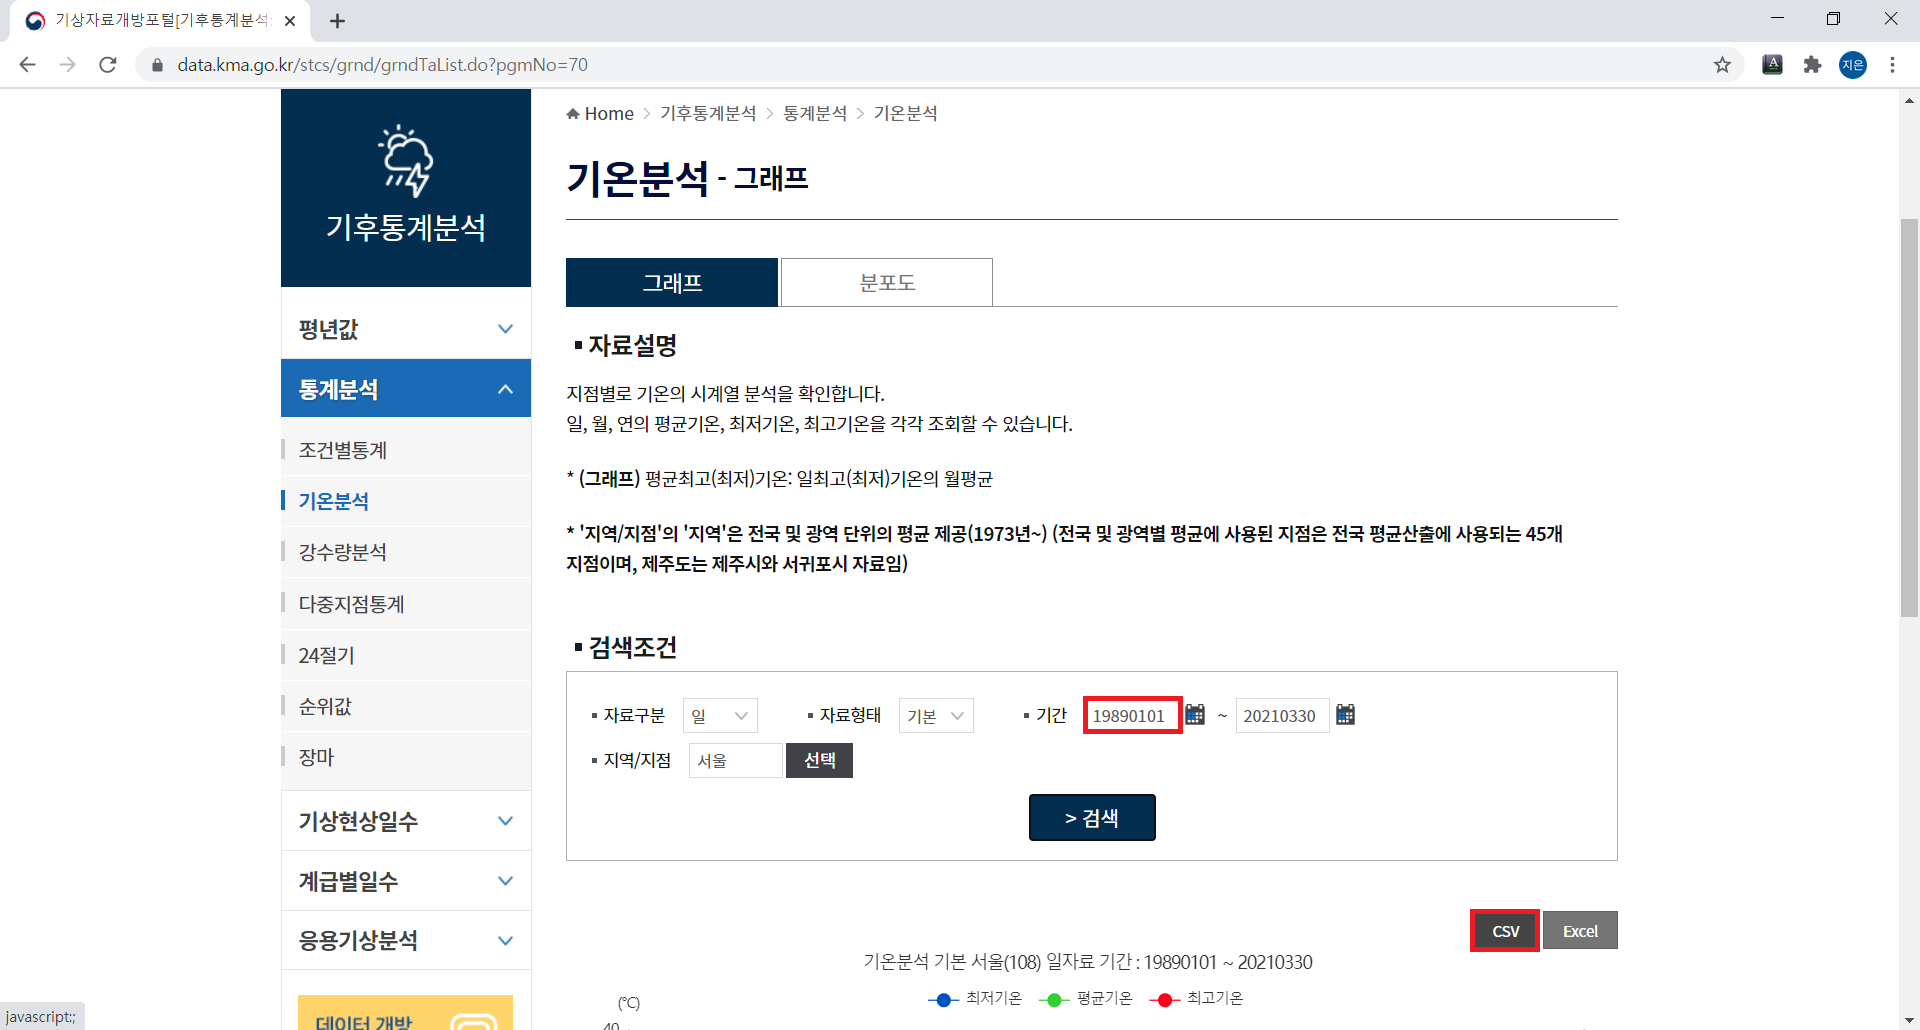The width and height of the screenshot is (1920, 1030).
Task: Click the dark extension icon in the toolbar
Action: click(x=1772, y=65)
